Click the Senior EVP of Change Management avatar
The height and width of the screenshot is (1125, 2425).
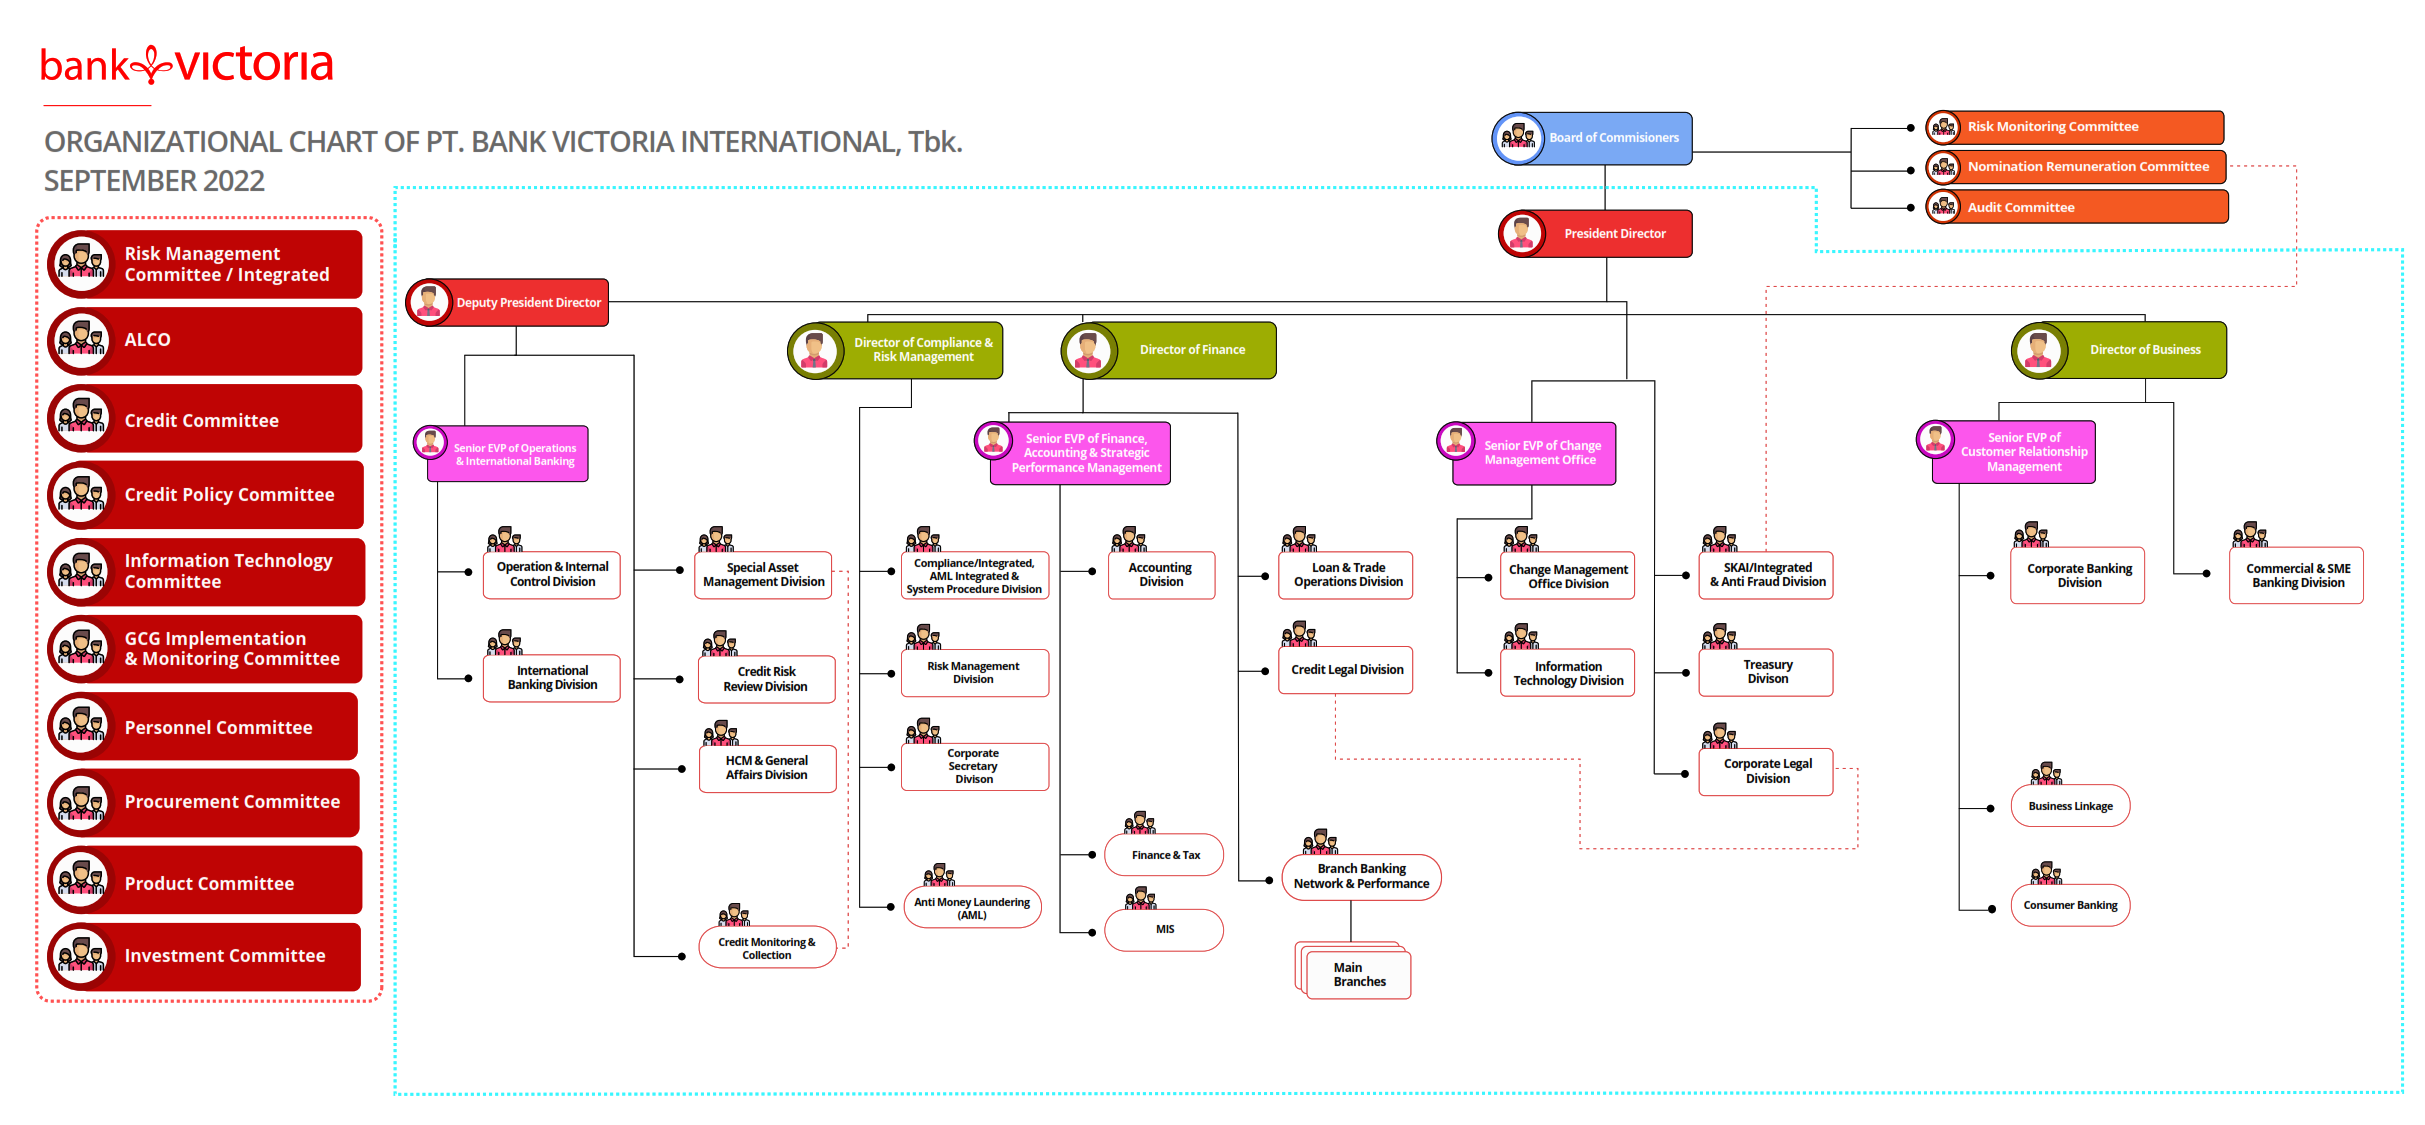click(1456, 441)
